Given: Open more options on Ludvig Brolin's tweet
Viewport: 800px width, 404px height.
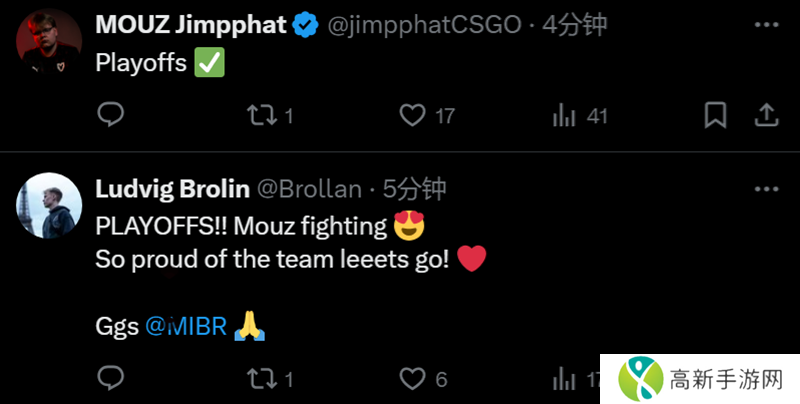Looking at the screenshot, I should [766, 187].
